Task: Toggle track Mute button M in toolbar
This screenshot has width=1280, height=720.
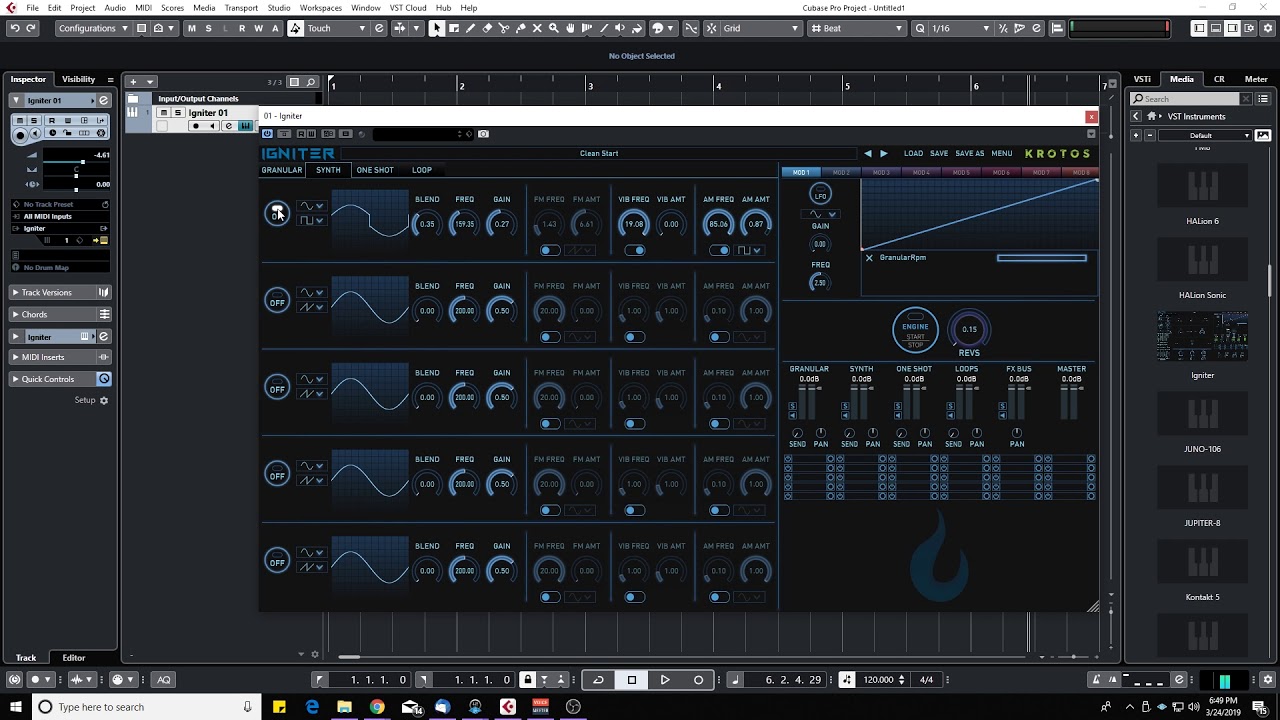Action: click(x=192, y=28)
